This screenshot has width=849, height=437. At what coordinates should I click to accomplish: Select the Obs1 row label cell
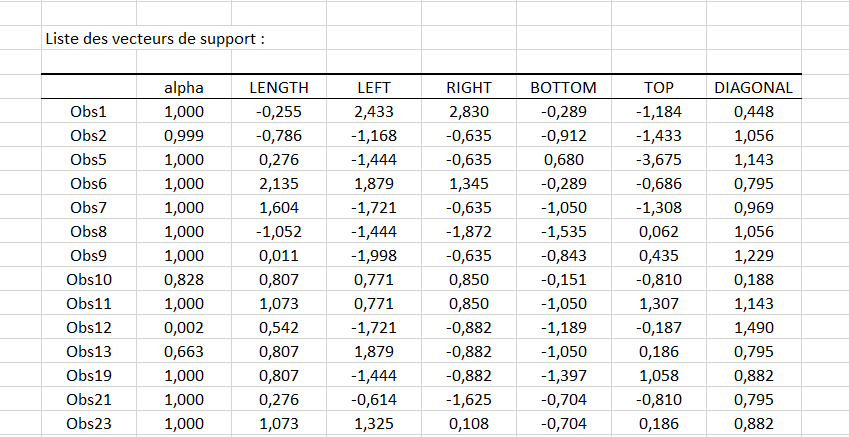(89, 112)
